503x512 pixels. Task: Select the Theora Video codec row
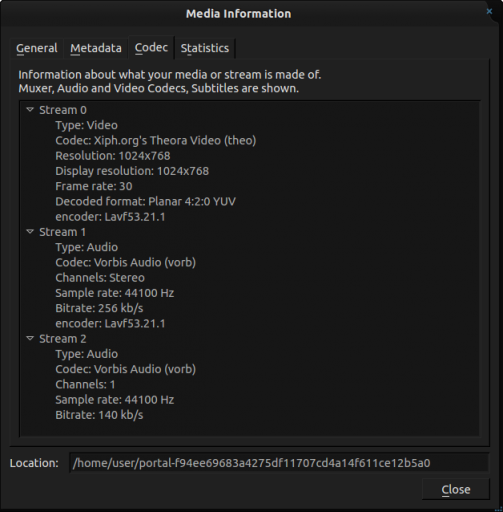pos(156,140)
